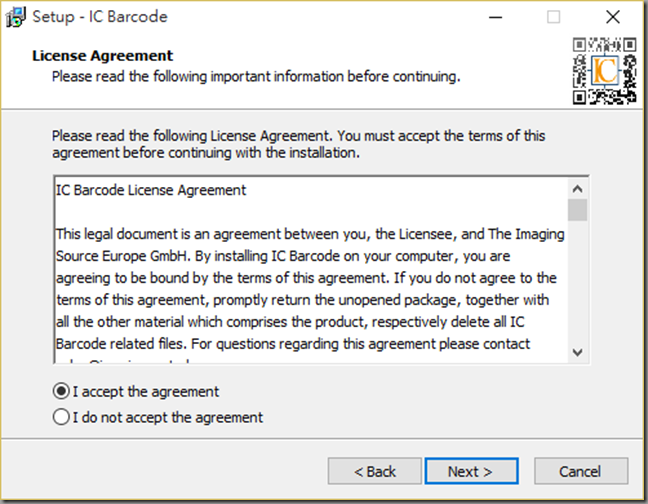
Task: Cancel the IC Barcode installation
Action: pyautogui.click(x=580, y=471)
